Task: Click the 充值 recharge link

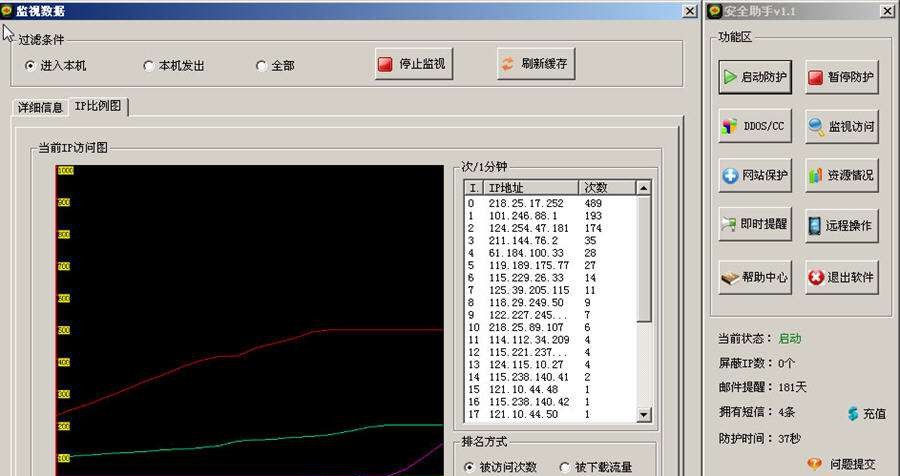Action: pyautogui.click(x=867, y=413)
